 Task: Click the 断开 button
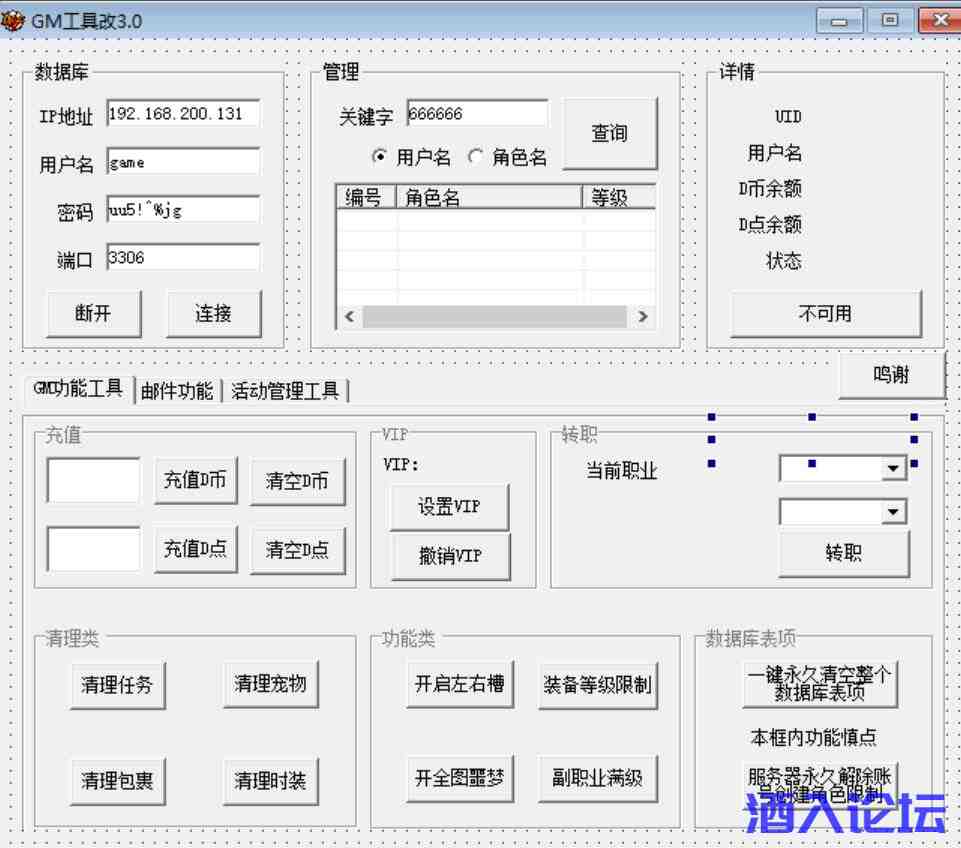tap(94, 314)
